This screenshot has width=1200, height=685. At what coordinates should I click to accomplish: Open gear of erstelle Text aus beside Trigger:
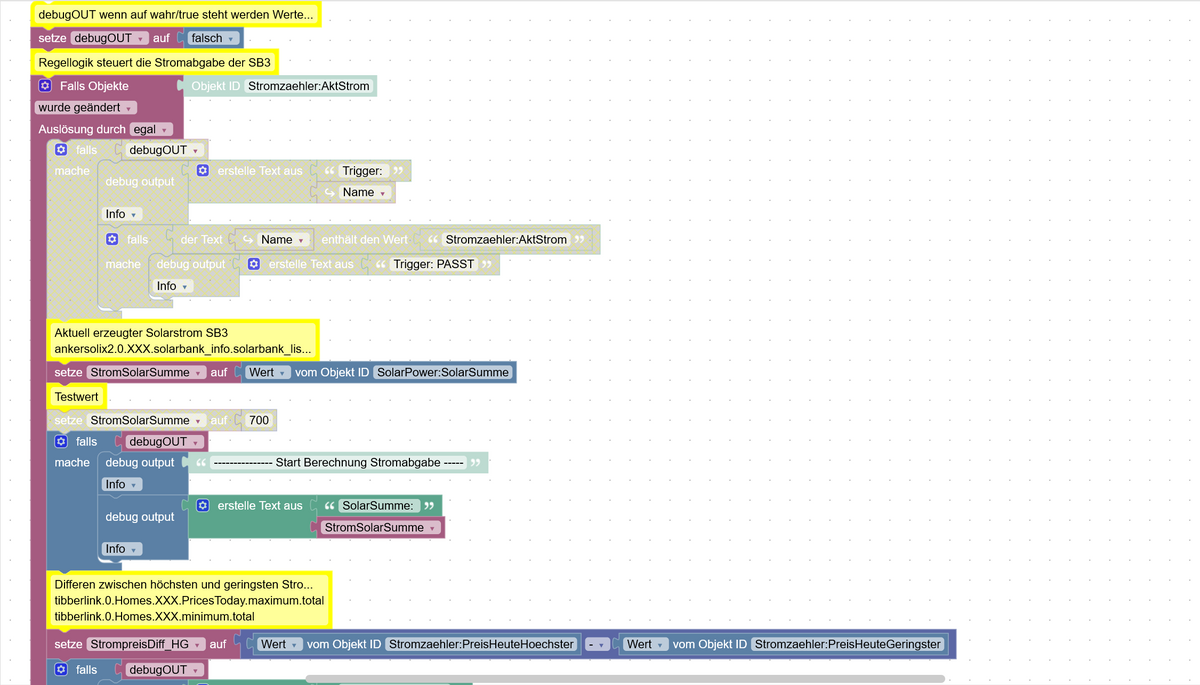[203, 171]
